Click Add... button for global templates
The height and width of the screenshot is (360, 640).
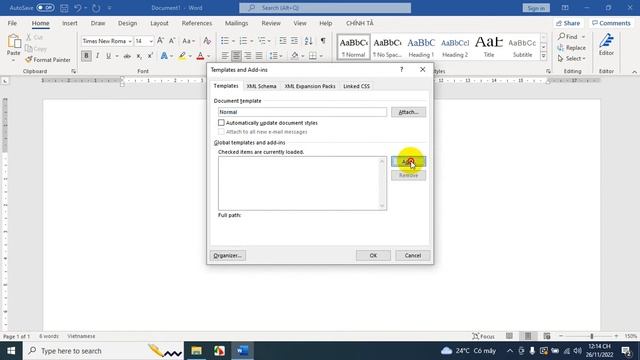409,162
